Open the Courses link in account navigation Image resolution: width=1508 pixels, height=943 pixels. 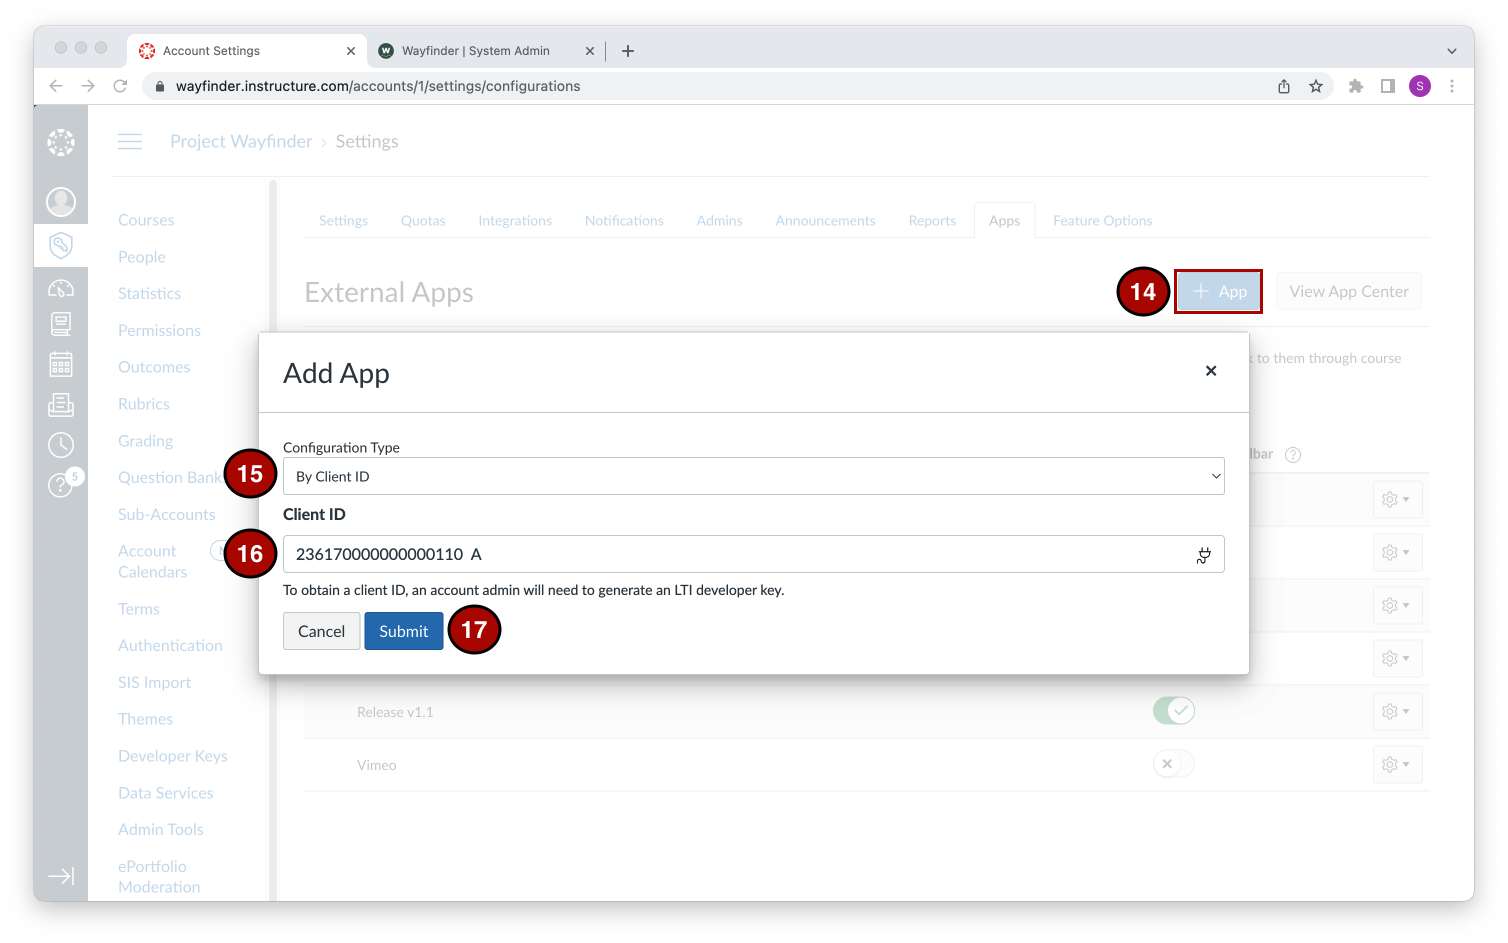tap(146, 220)
